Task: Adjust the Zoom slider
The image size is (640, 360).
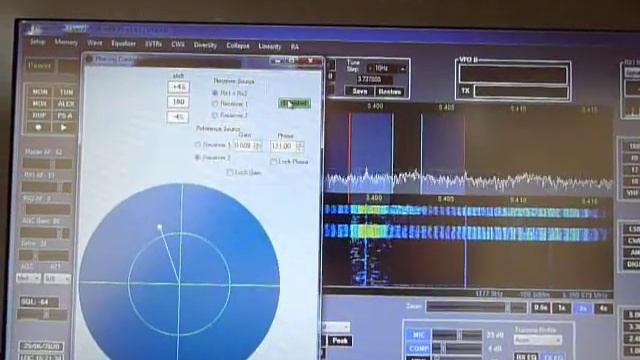Action: 476,307
